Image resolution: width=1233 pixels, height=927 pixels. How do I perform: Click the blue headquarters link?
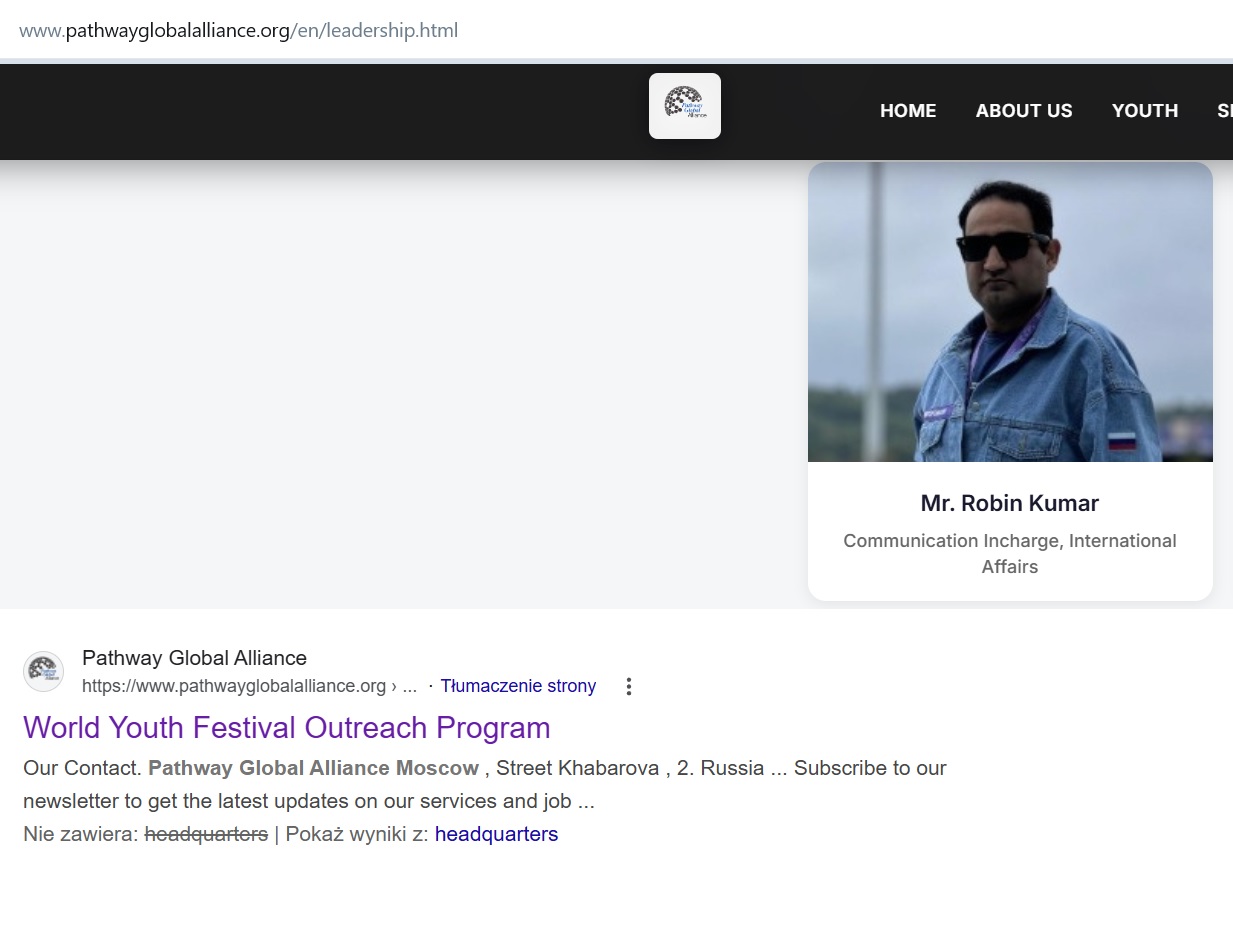[496, 834]
